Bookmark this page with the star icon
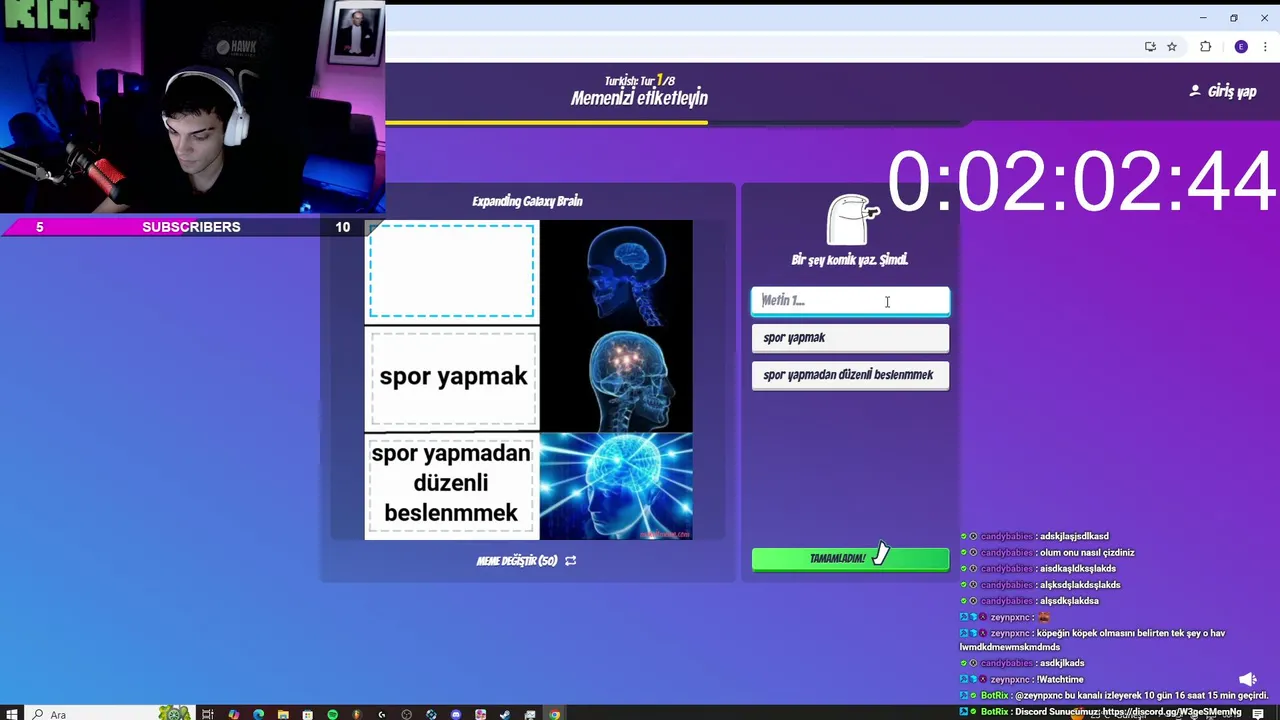This screenshot has width=1280, height=720. (1172, 46)
